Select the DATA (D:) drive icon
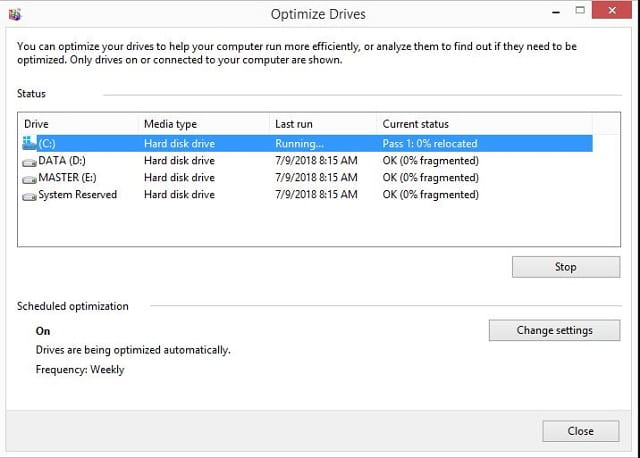This screenshot has height=458, width=640. pyautogui.click(x=29, y=162)
